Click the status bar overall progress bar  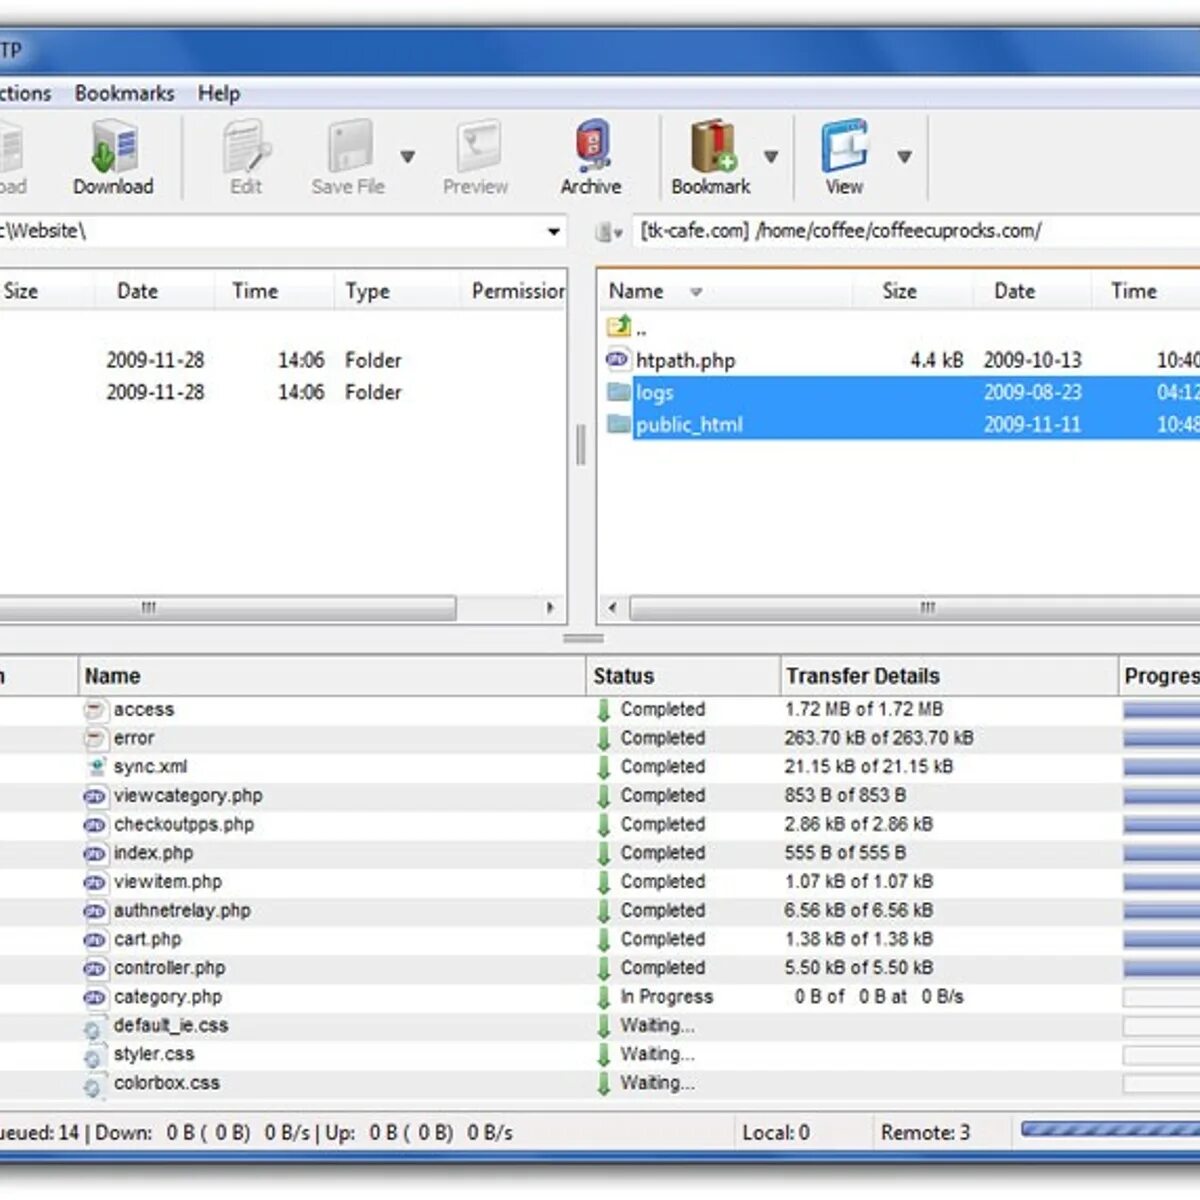click(1110, 1129)
